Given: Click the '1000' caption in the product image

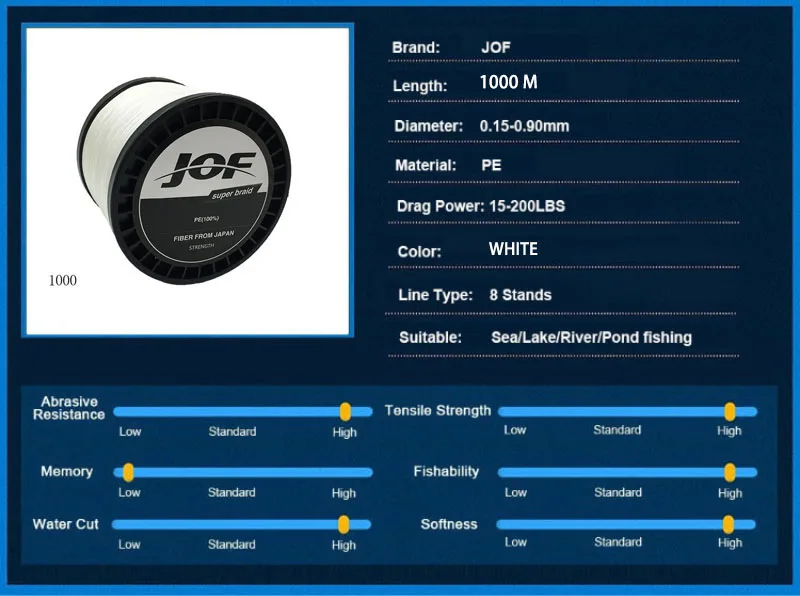Looking at the screenshot, I should point(63,281).
